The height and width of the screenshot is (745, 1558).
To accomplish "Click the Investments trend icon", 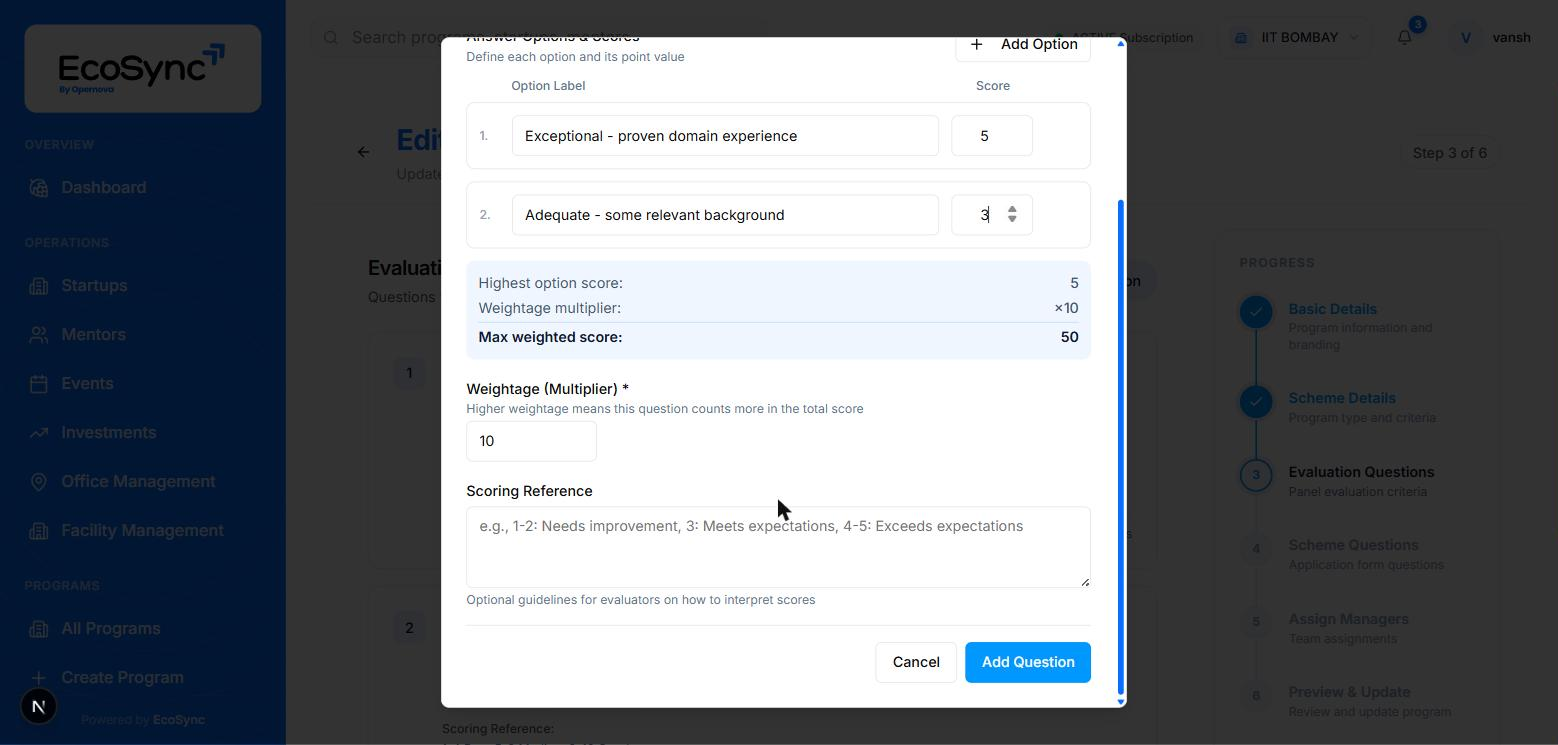I will click(x=39, y=433).
